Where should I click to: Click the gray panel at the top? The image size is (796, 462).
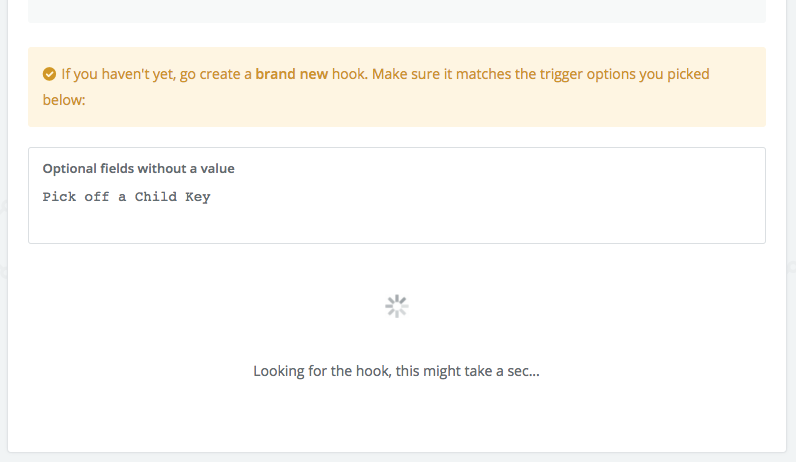click(396, 10)
